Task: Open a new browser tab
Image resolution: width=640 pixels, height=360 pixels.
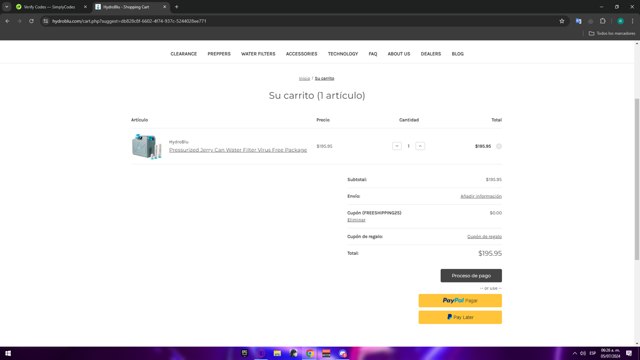Action: coord(176,7)
